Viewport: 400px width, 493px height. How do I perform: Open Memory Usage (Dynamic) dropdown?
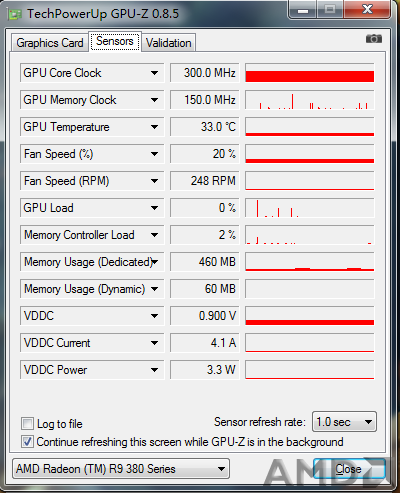point(154,289)
